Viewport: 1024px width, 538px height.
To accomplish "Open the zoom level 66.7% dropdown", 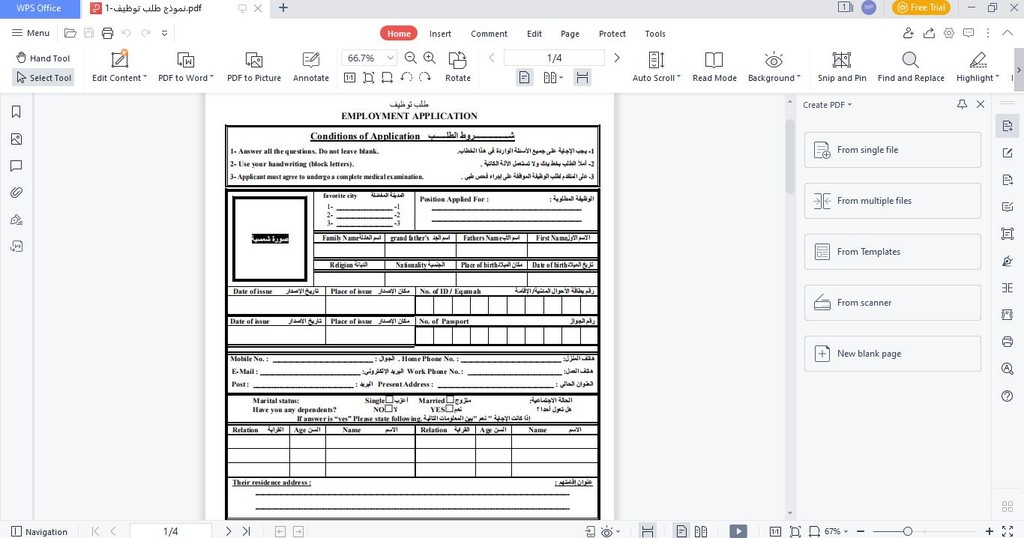I will pos(391,58).
